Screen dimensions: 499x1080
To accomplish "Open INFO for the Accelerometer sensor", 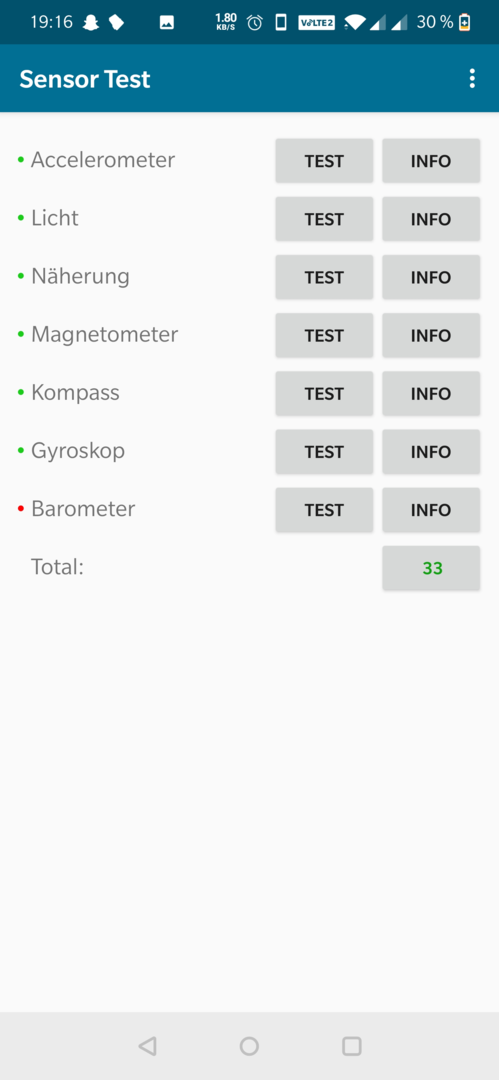I will 431,161.
